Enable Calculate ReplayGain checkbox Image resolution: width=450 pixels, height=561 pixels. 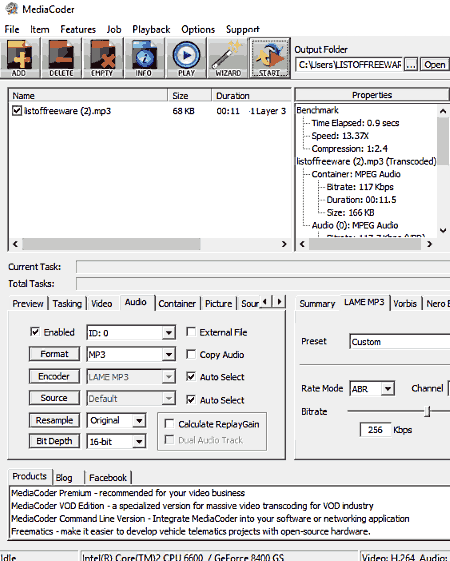pyautogui.click(x=169, y=424)
